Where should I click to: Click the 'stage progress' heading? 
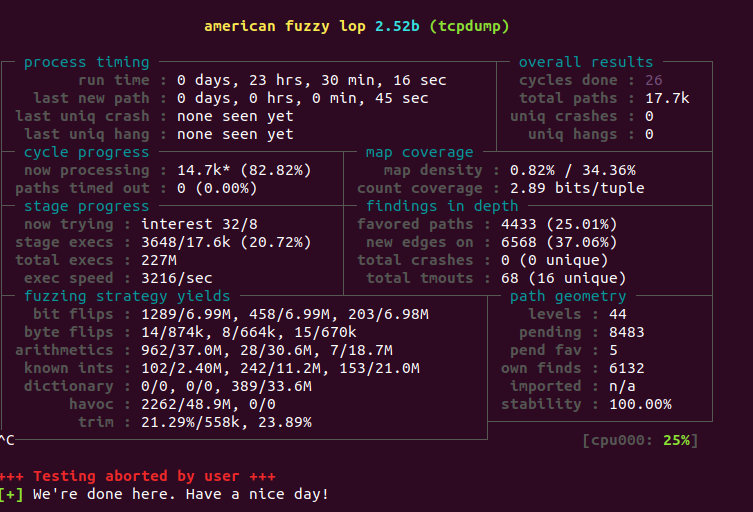pos(86,206)
